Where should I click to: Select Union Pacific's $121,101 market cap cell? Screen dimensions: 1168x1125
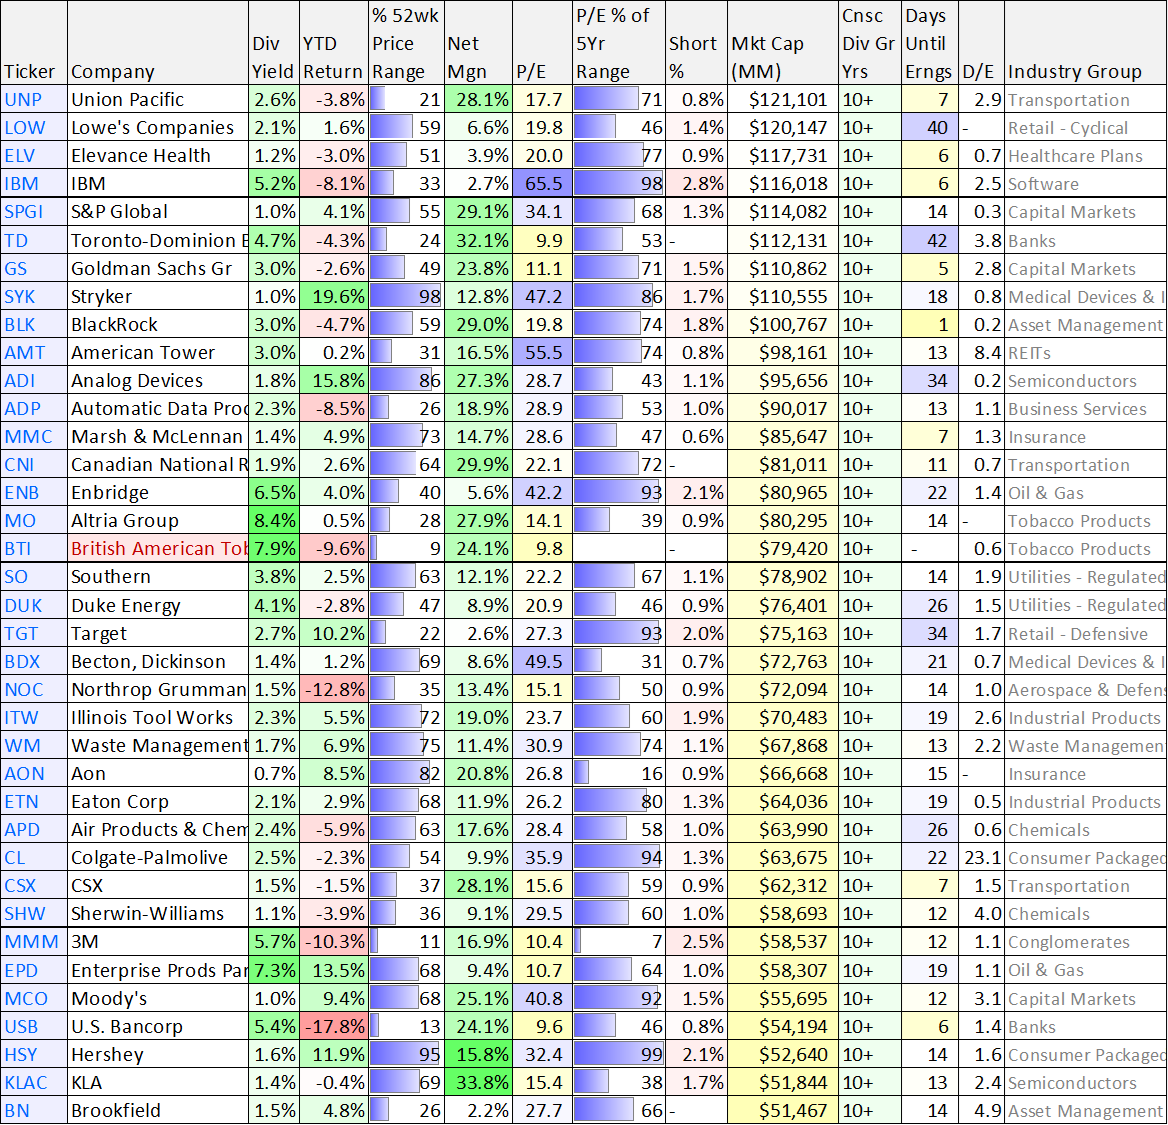coord(782,100)
